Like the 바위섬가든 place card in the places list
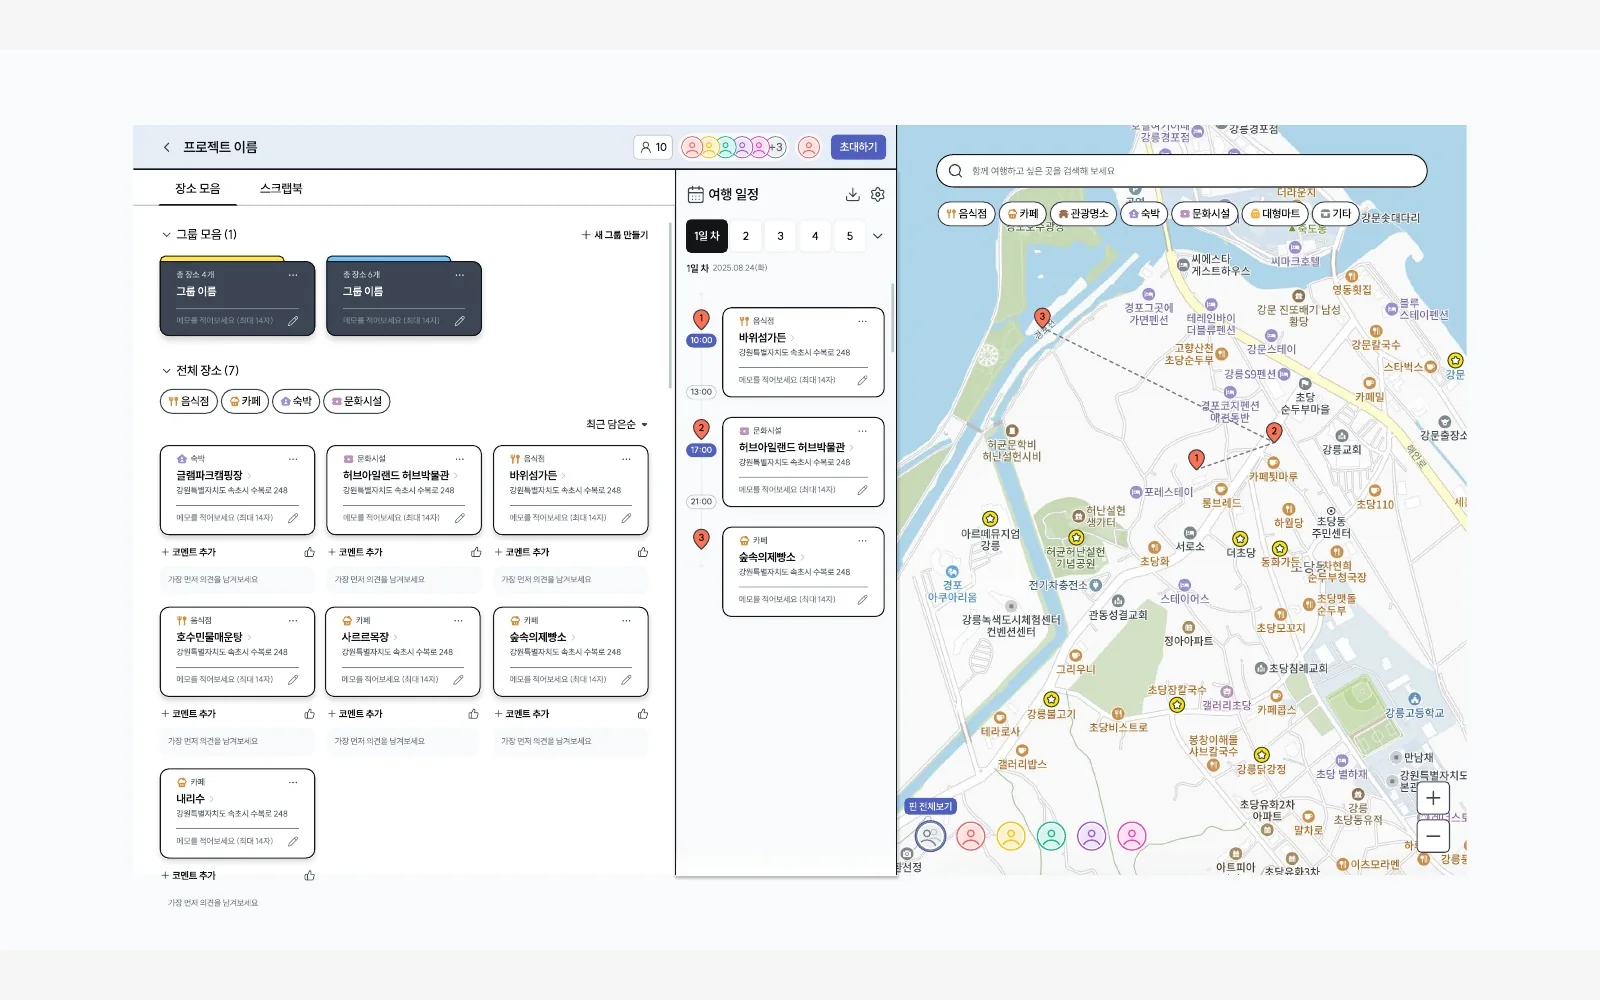This screenshot has height=1000, width=1600. point(643,552)
